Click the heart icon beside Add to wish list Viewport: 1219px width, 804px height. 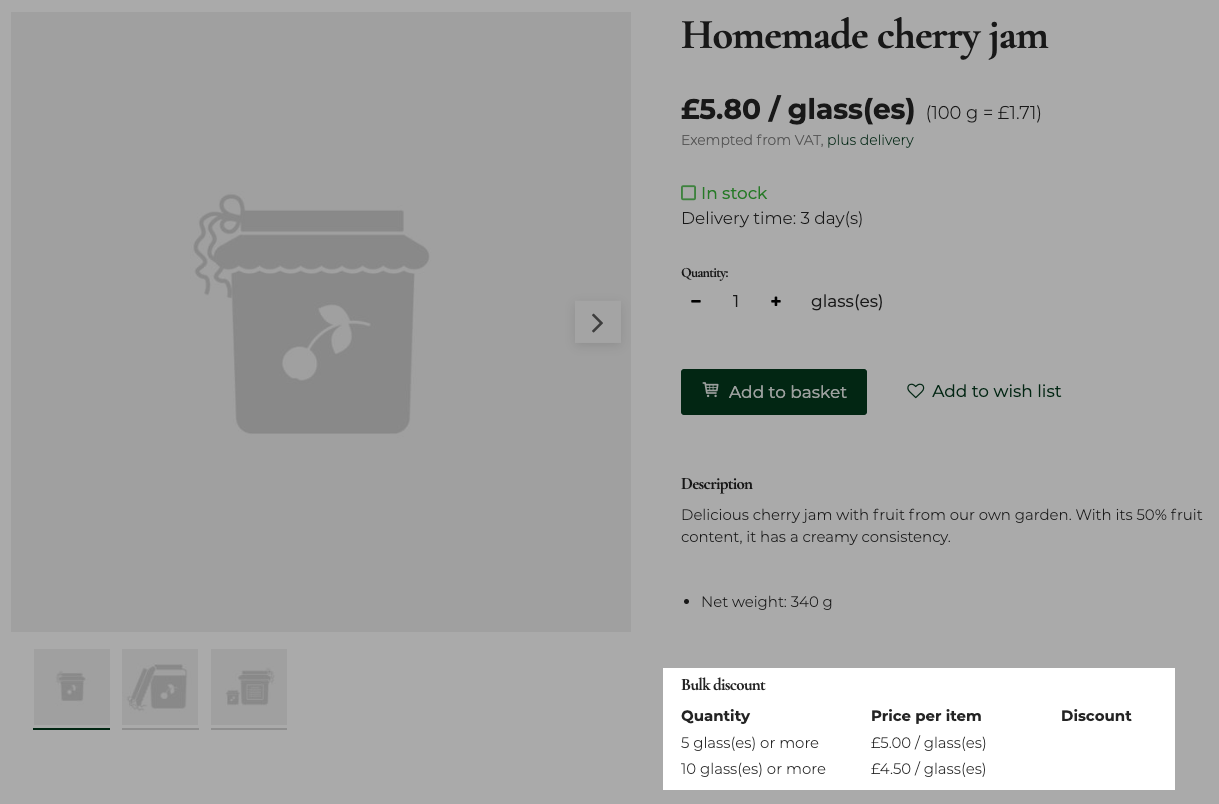pyautogui.click(x=916, y=391)
